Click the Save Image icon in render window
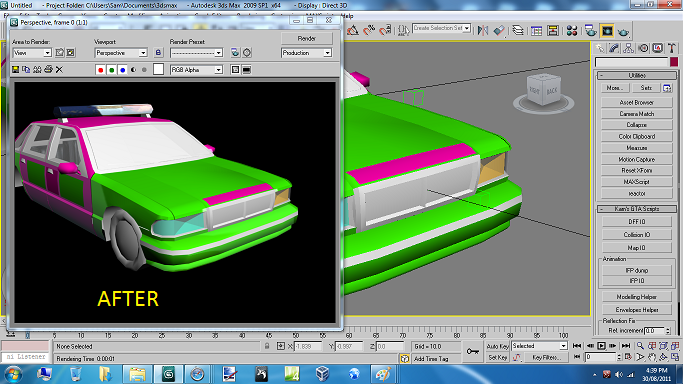The width and height of the screenshot is (683, 384). [x=16, y=70]
